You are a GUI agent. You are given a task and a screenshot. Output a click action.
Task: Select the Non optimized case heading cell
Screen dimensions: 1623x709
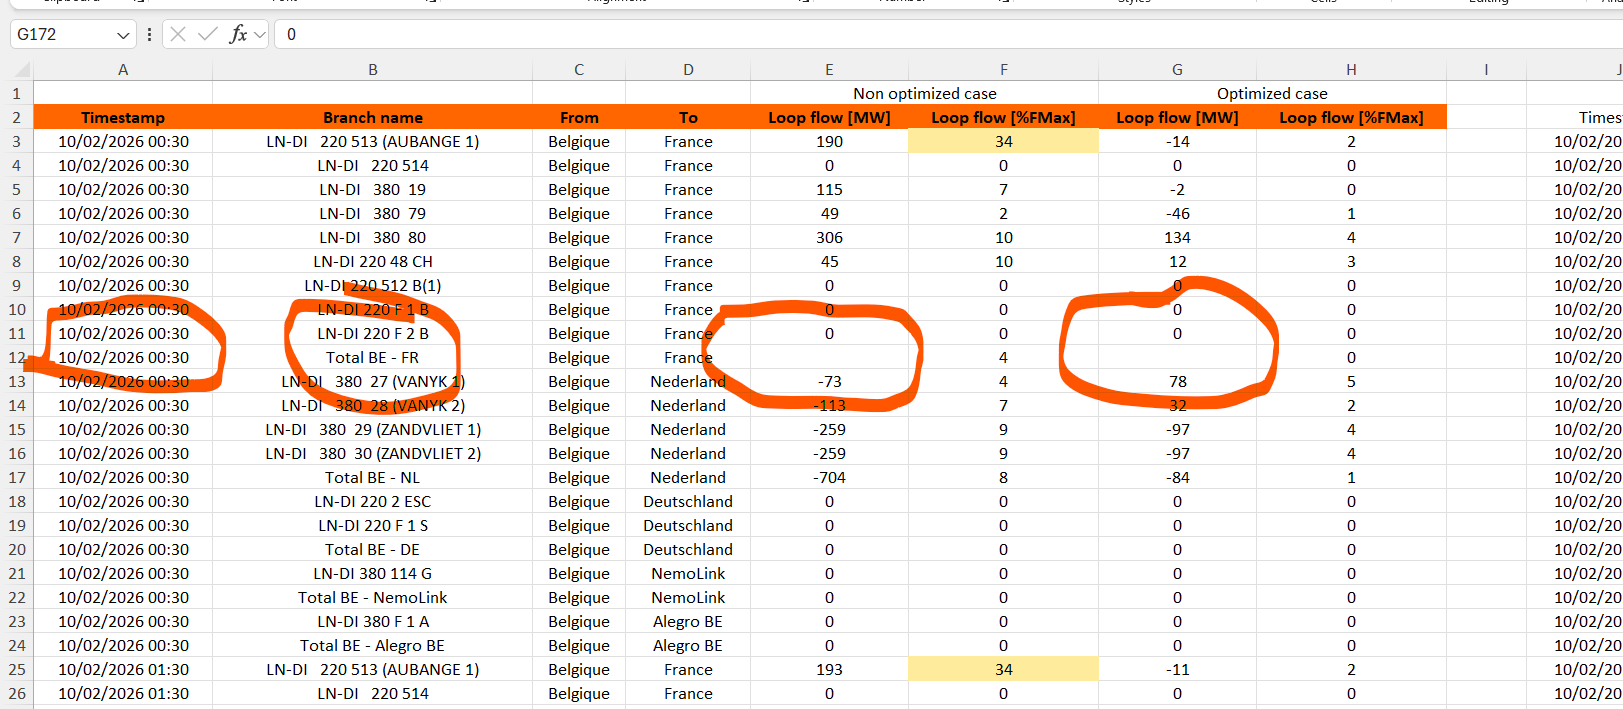coord(924,94)
